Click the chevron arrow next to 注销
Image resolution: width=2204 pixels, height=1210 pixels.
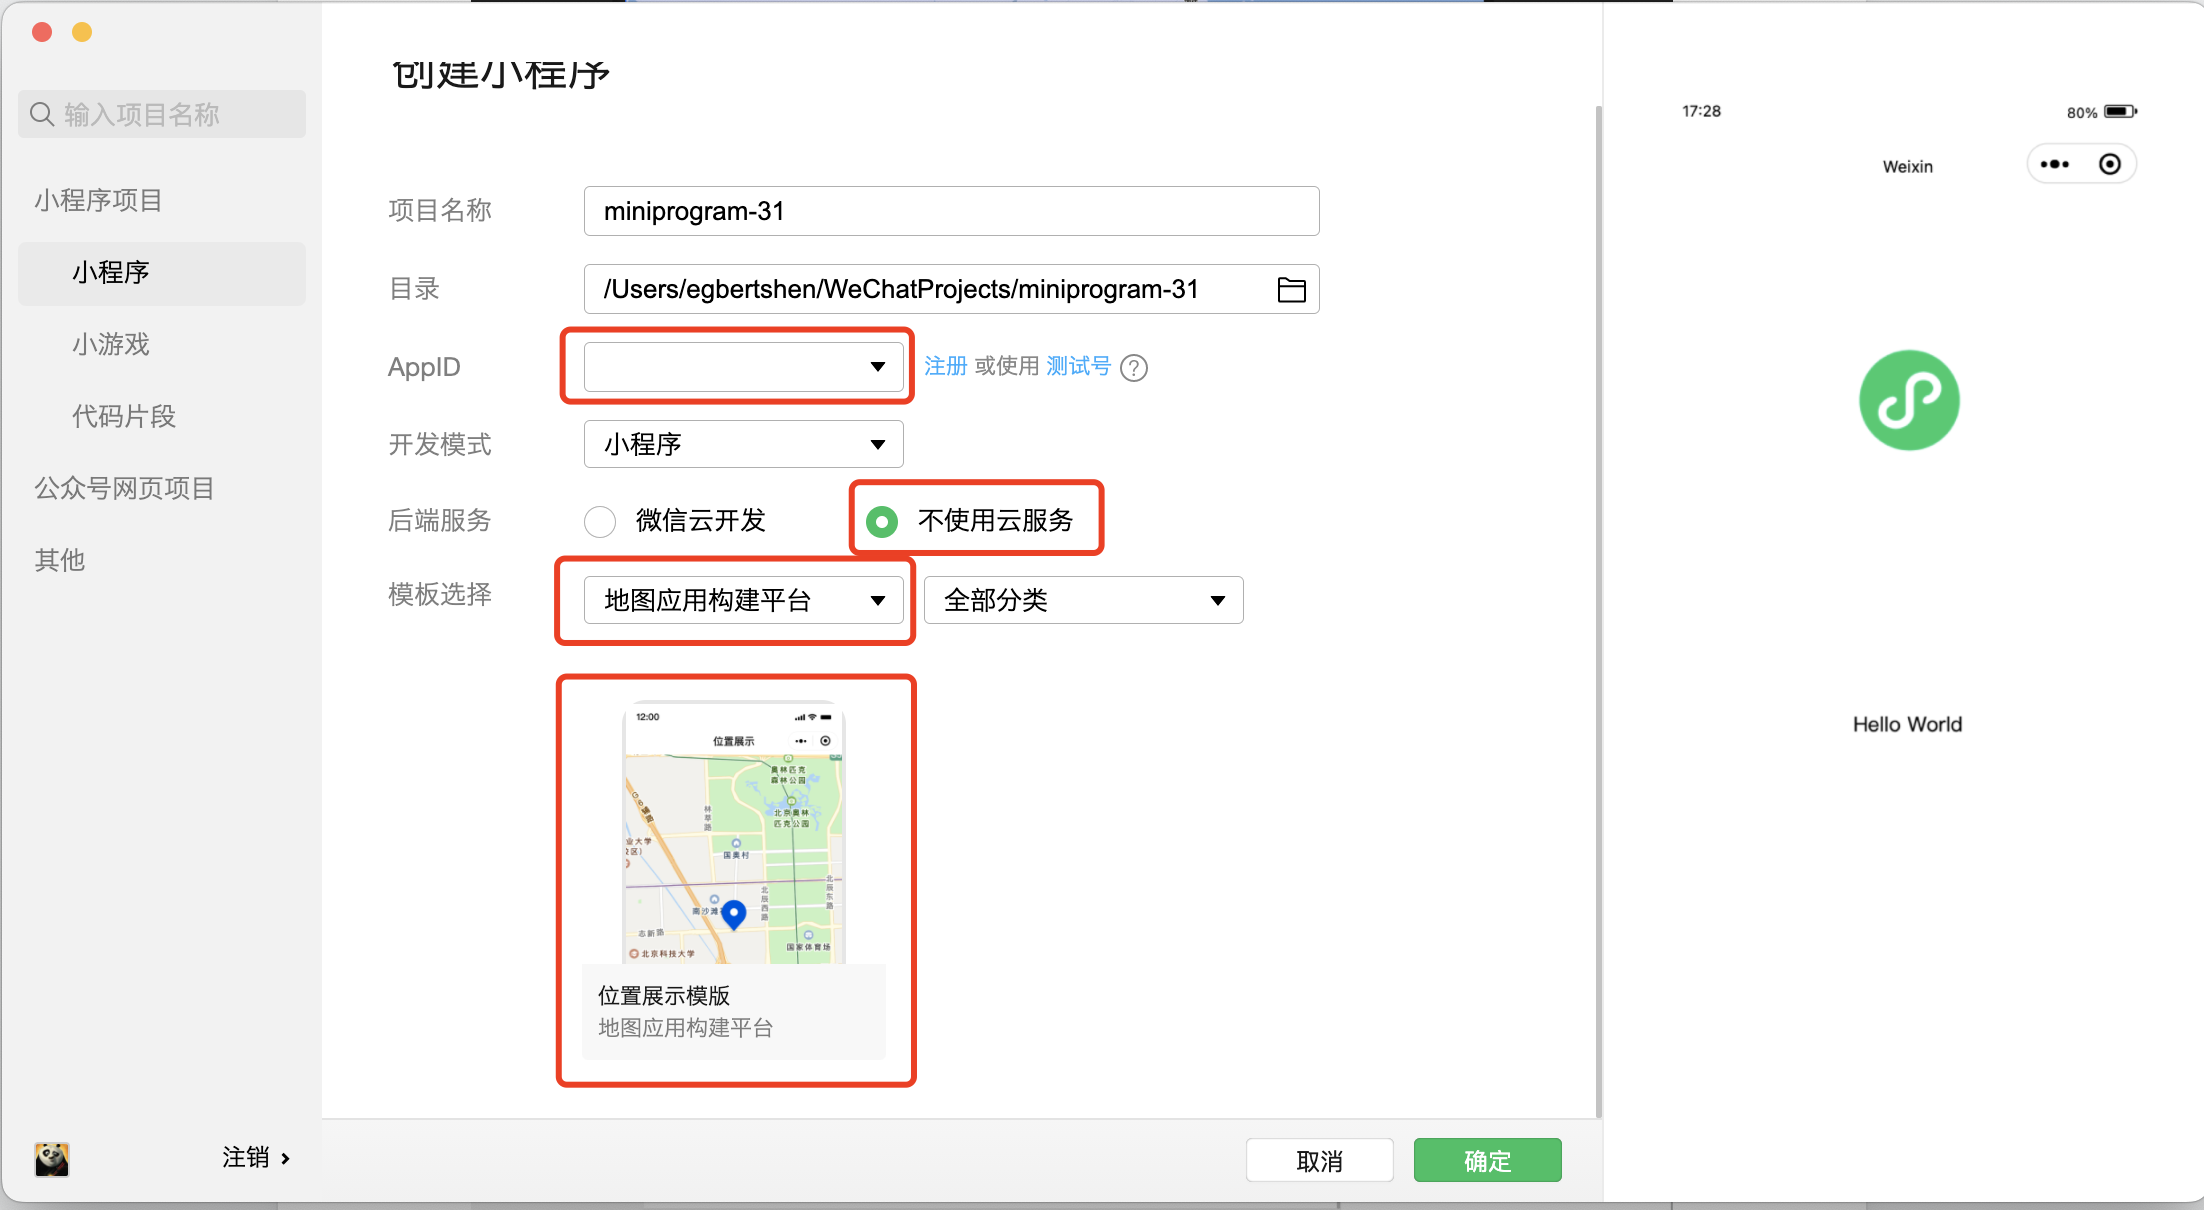286,1158
